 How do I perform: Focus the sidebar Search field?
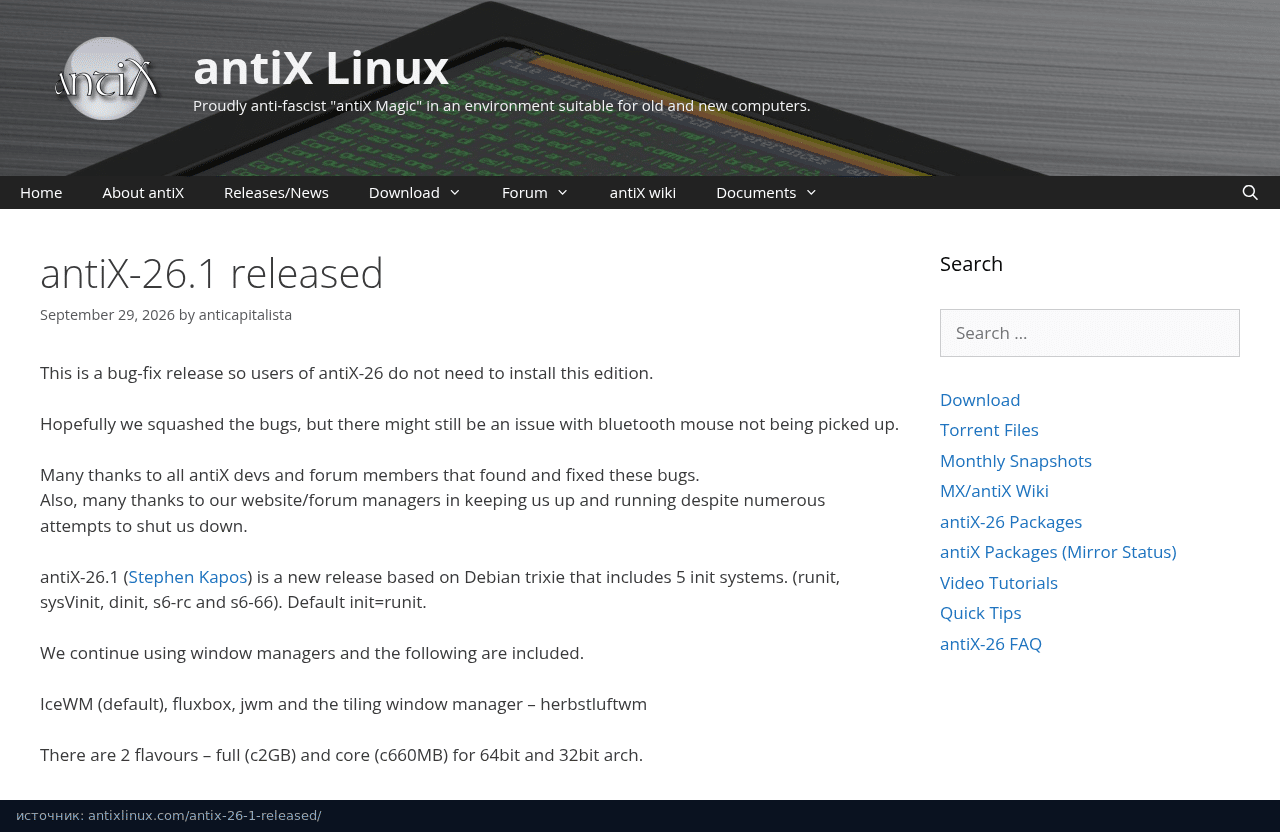point(1090,333)
